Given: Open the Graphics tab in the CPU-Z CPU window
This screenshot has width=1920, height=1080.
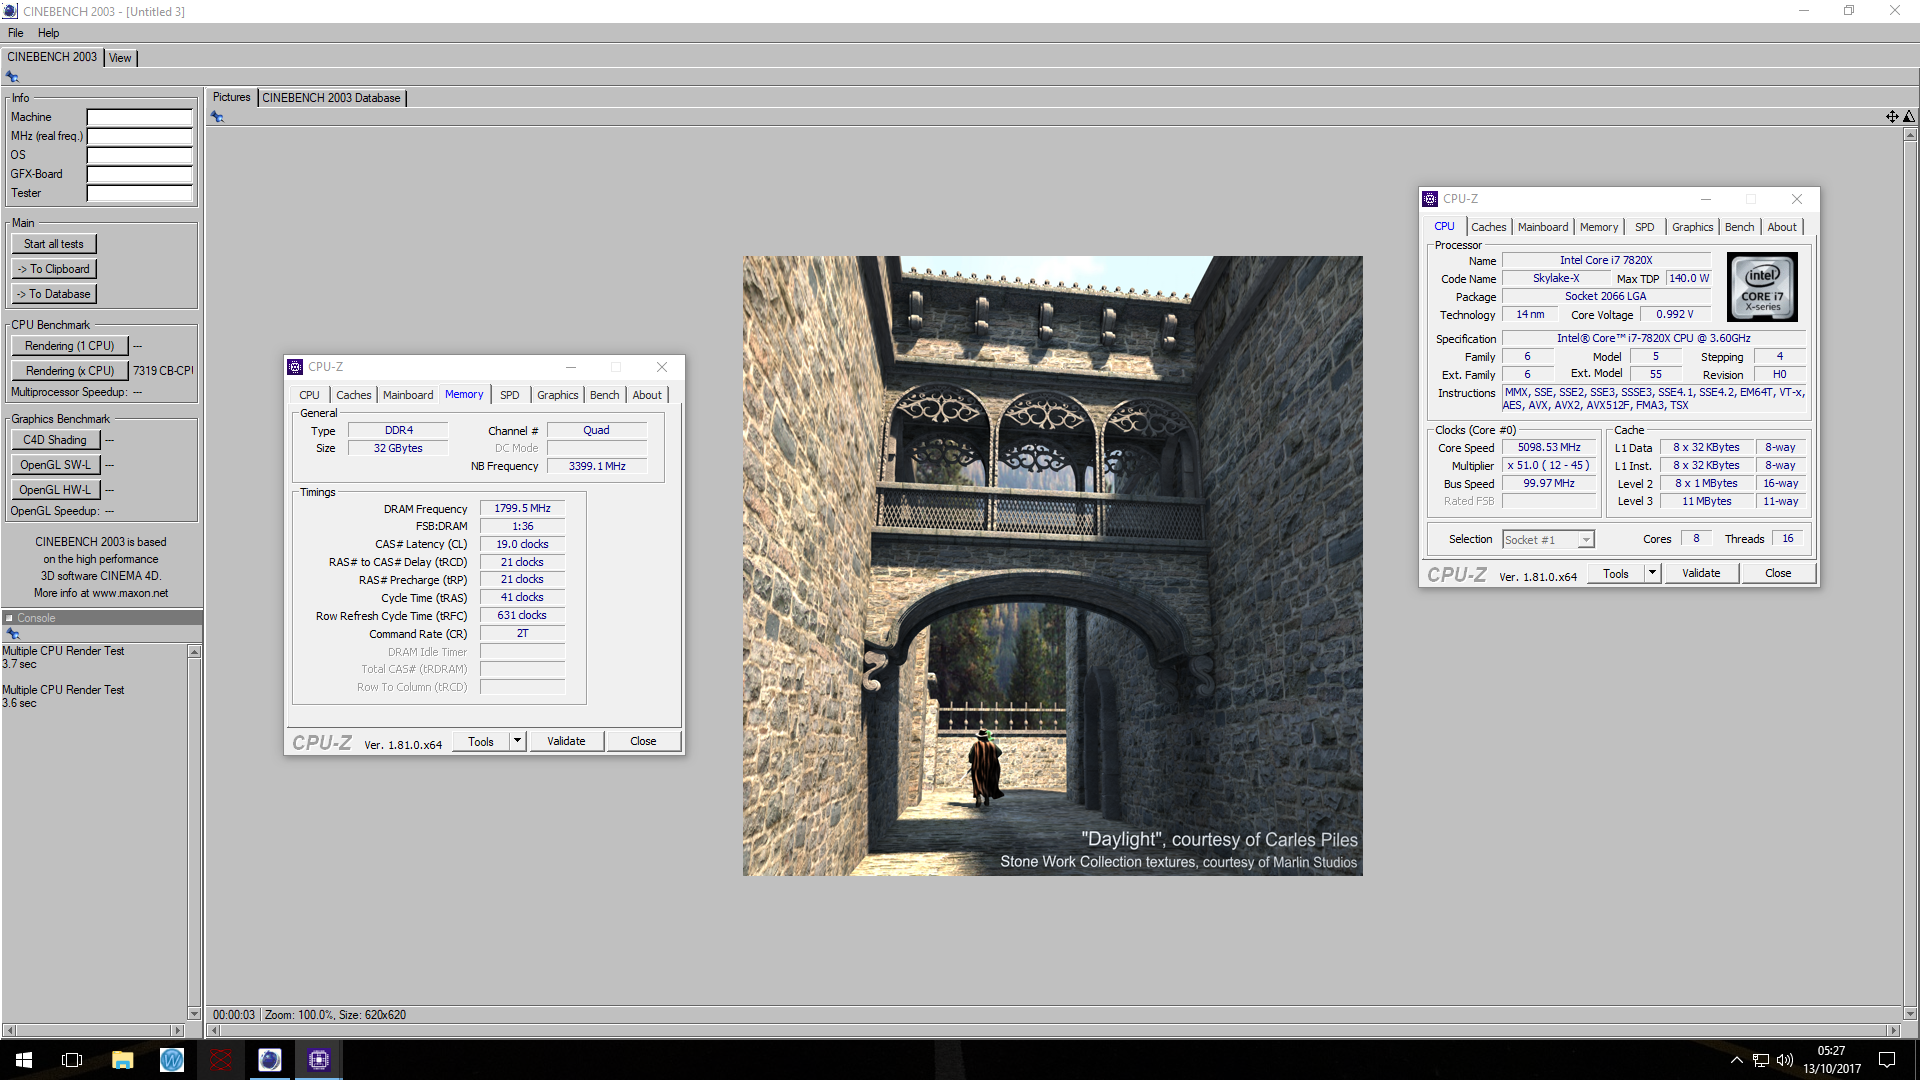Looking at the screenshot, I should (x=1693, y=227).
